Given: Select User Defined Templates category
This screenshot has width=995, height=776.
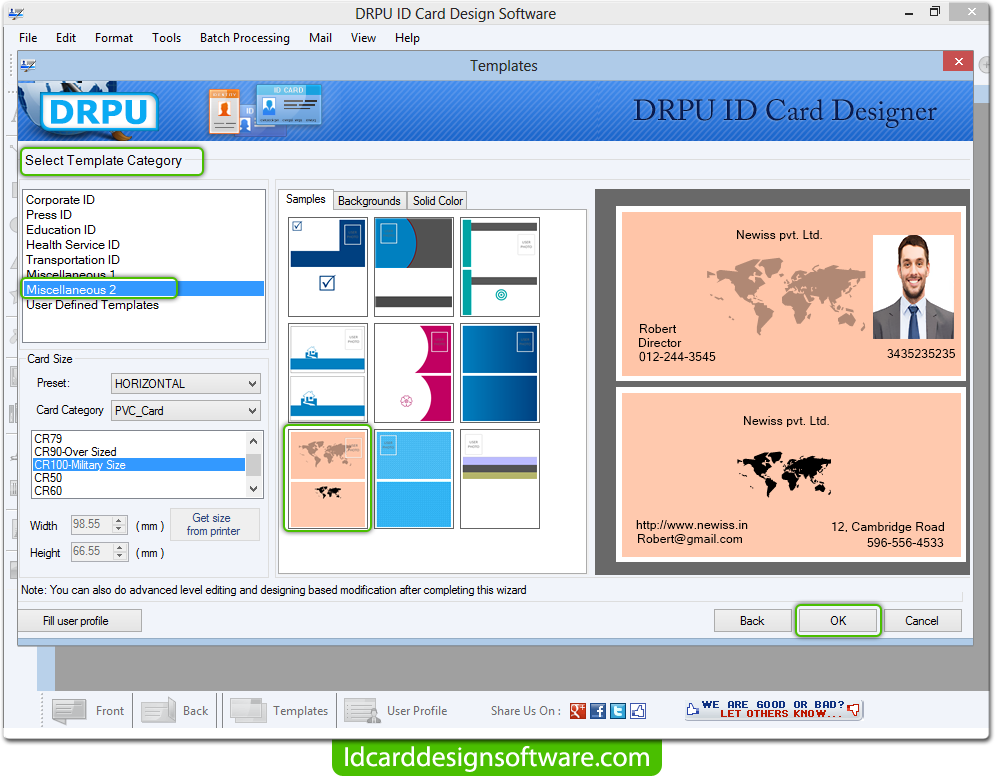Looking at the screenshot, I should point(143,305).
